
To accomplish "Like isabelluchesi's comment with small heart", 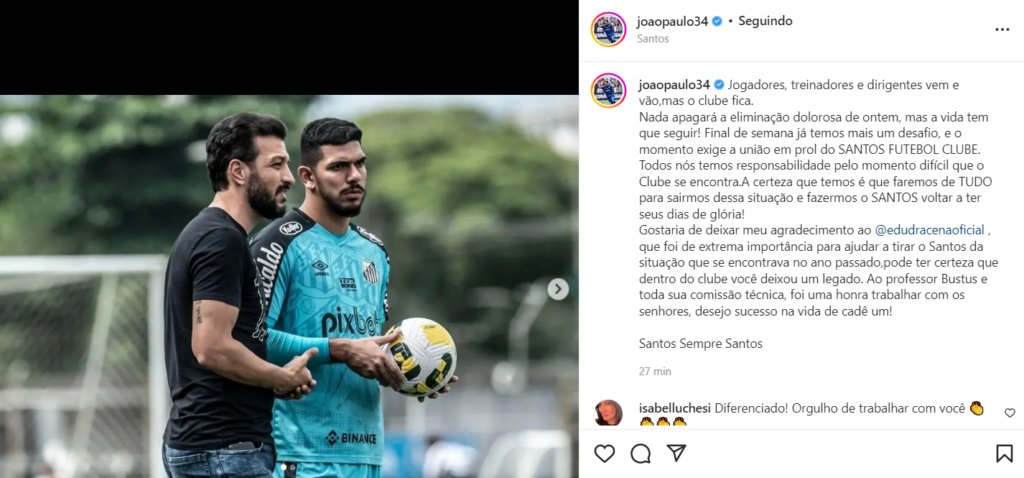I will [1010, 413].
